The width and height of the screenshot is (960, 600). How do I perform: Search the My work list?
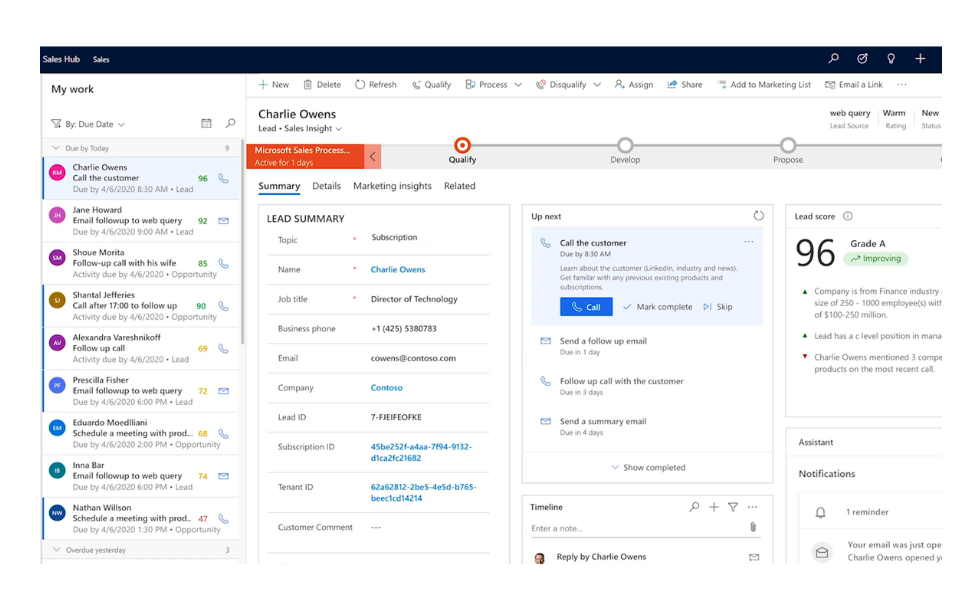pos(230,124)
